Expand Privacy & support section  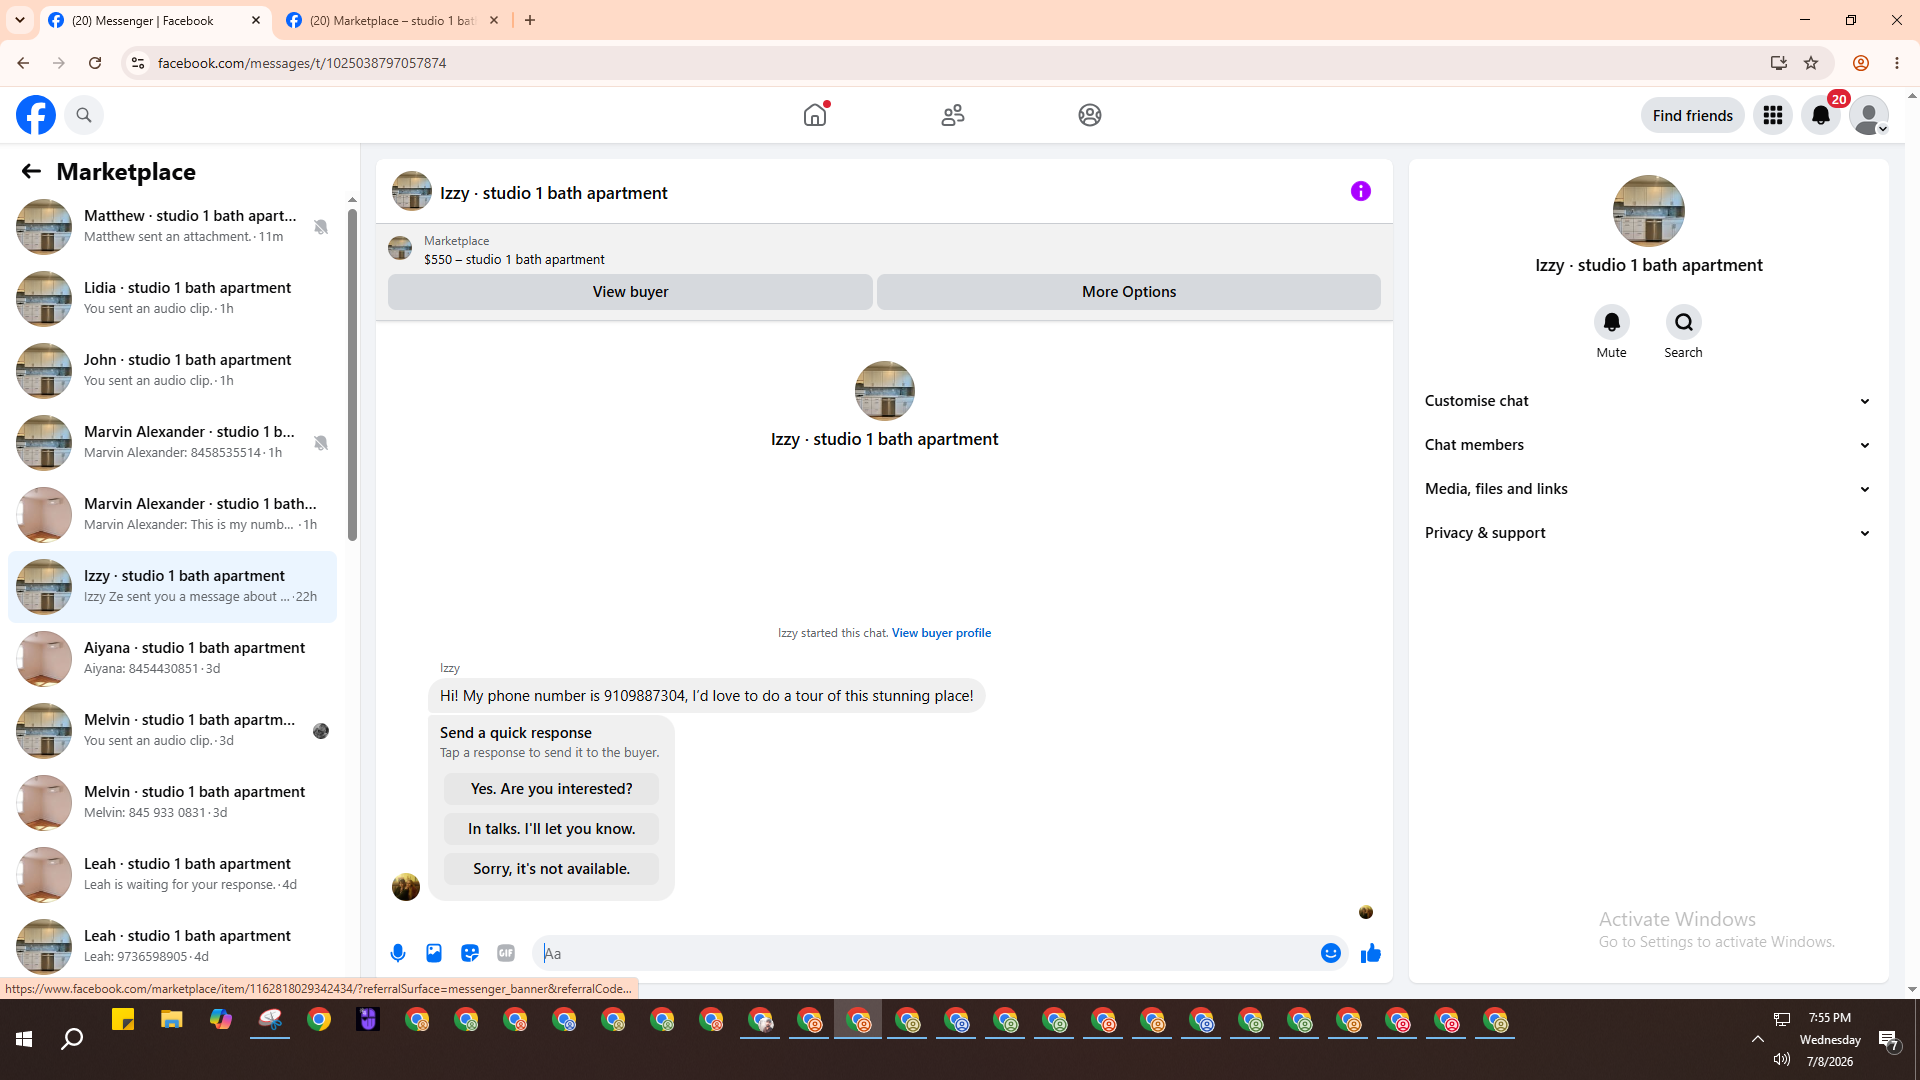point(1649,533)
